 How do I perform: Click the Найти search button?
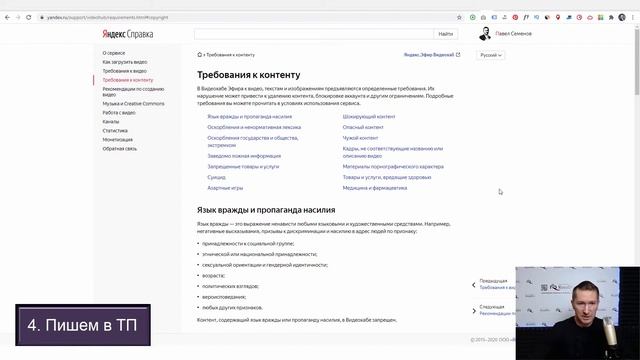tap(446, 34)
